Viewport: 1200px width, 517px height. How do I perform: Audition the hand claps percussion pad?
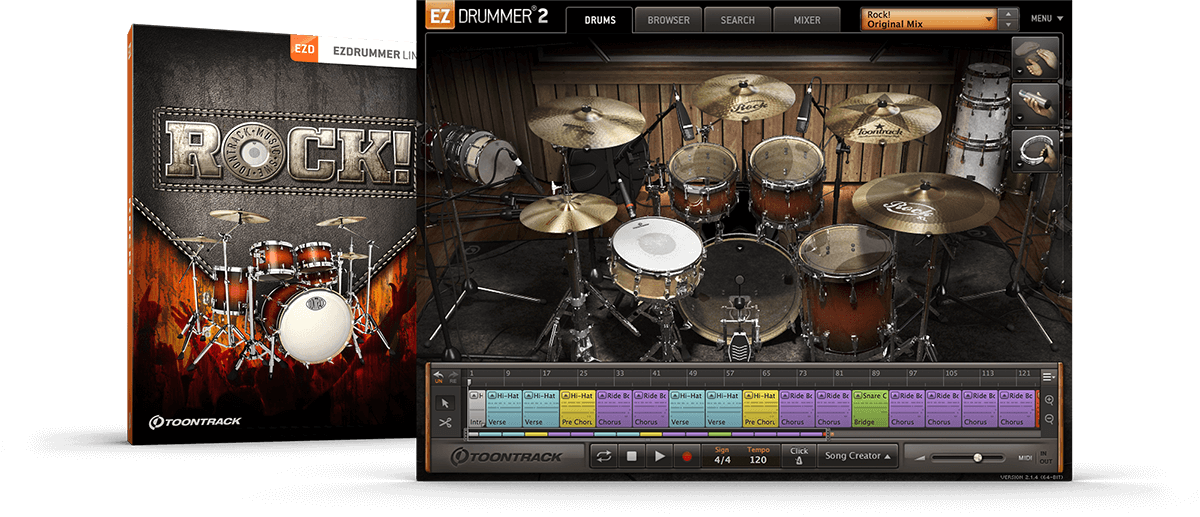(1034, 57)
